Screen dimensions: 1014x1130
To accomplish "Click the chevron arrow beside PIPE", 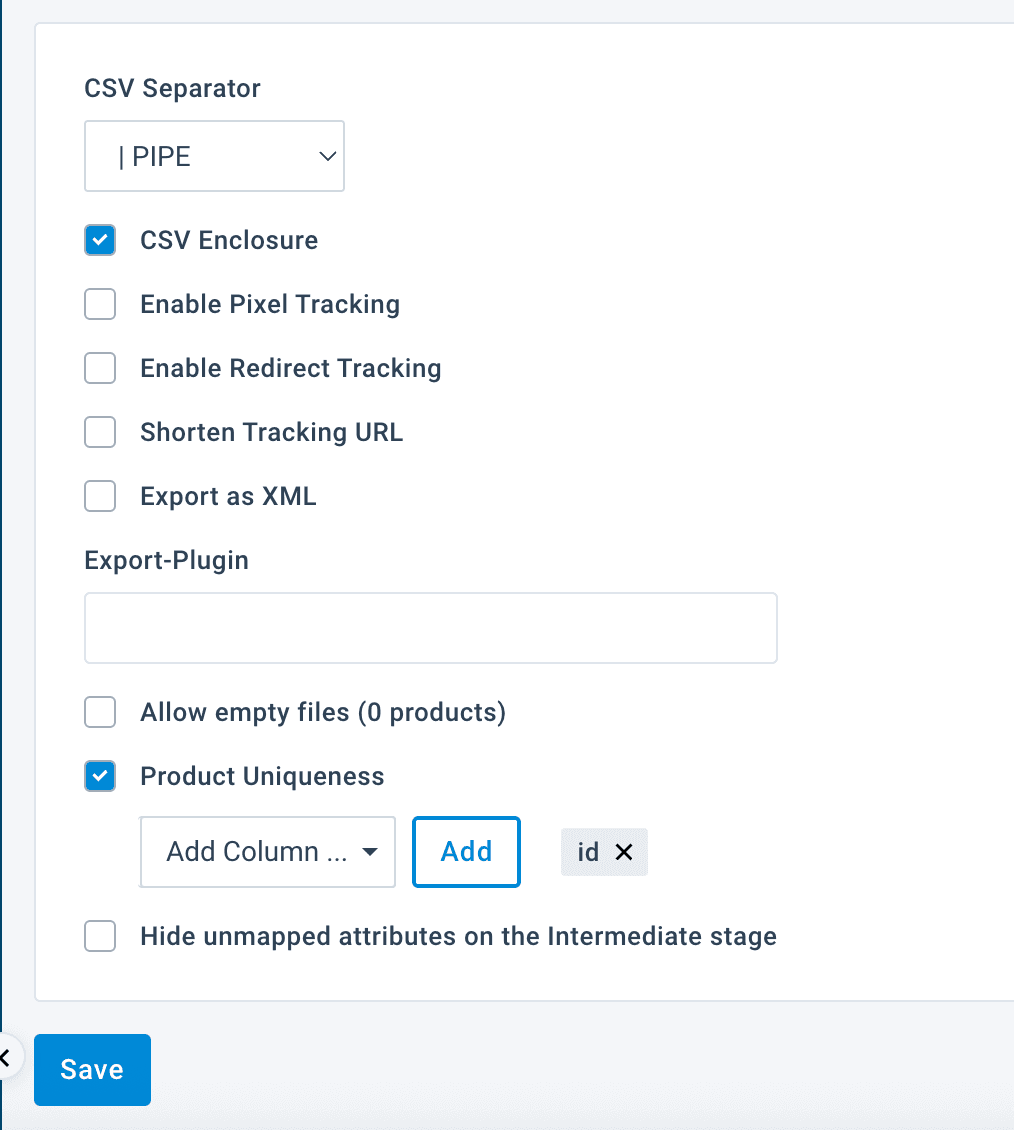I will click(x=325, y=156).
